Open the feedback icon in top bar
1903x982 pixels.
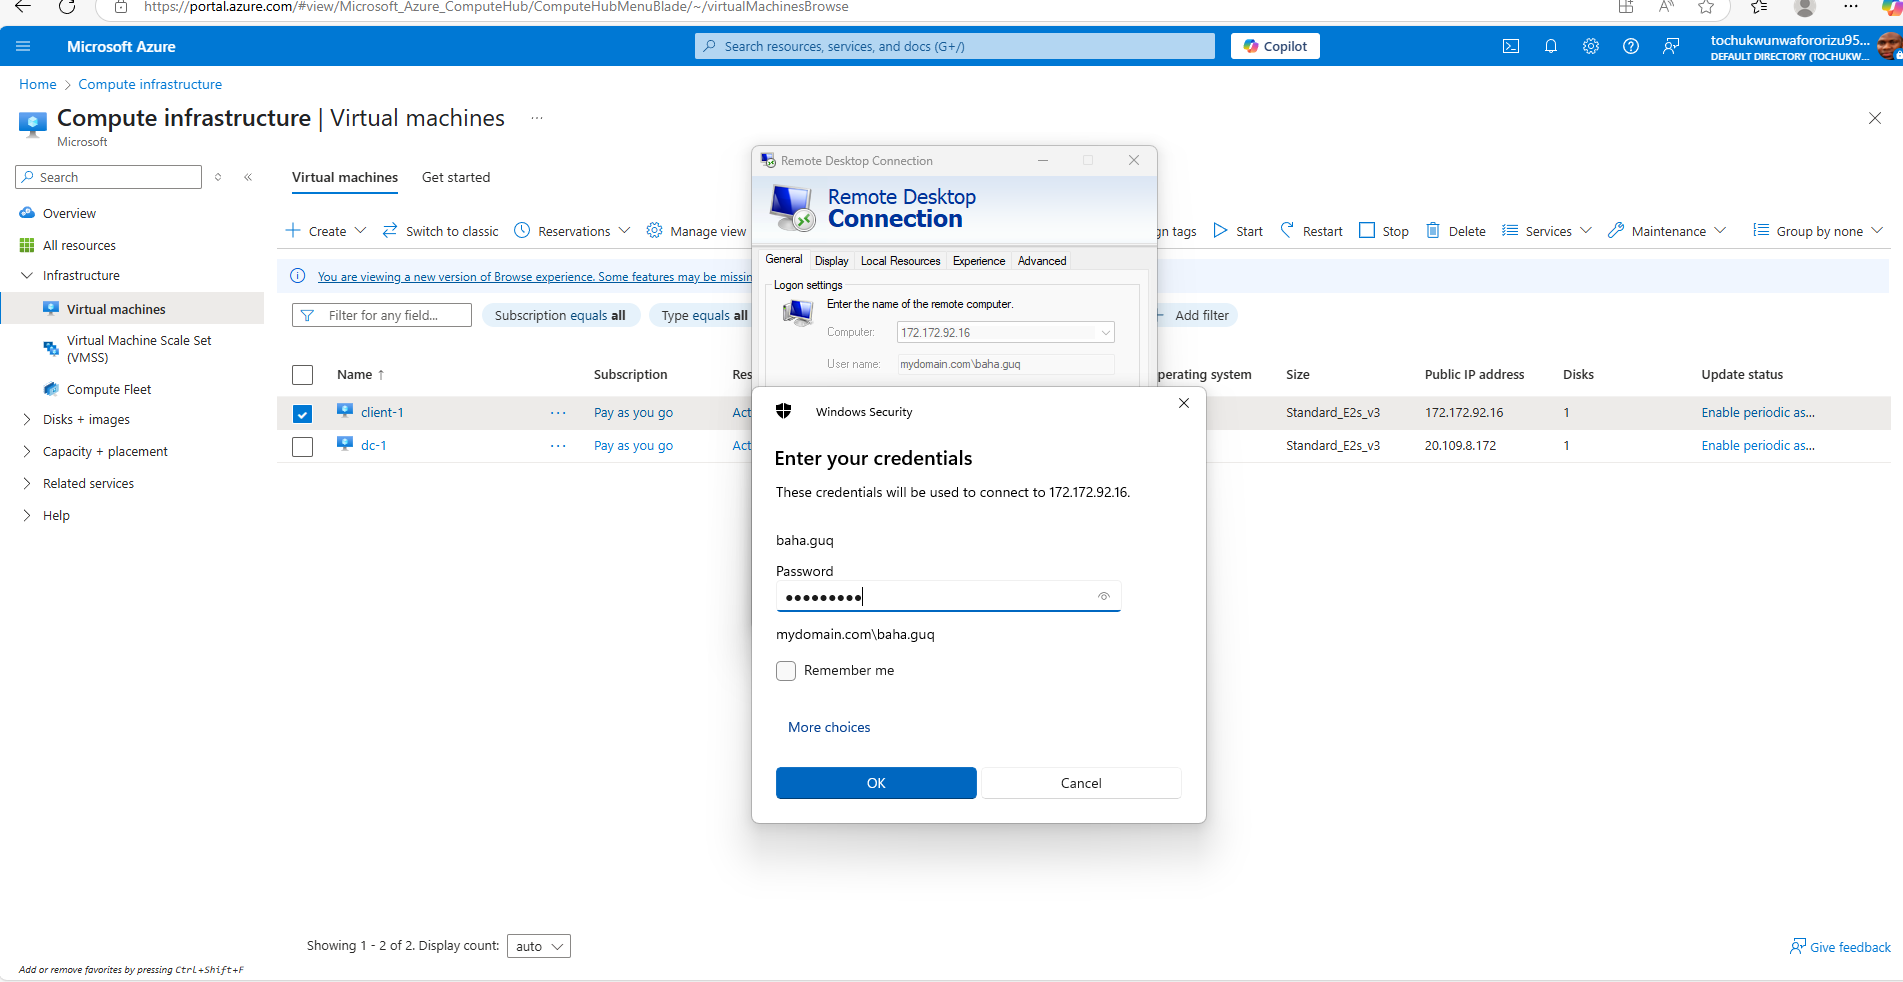tap(1671, 46)
